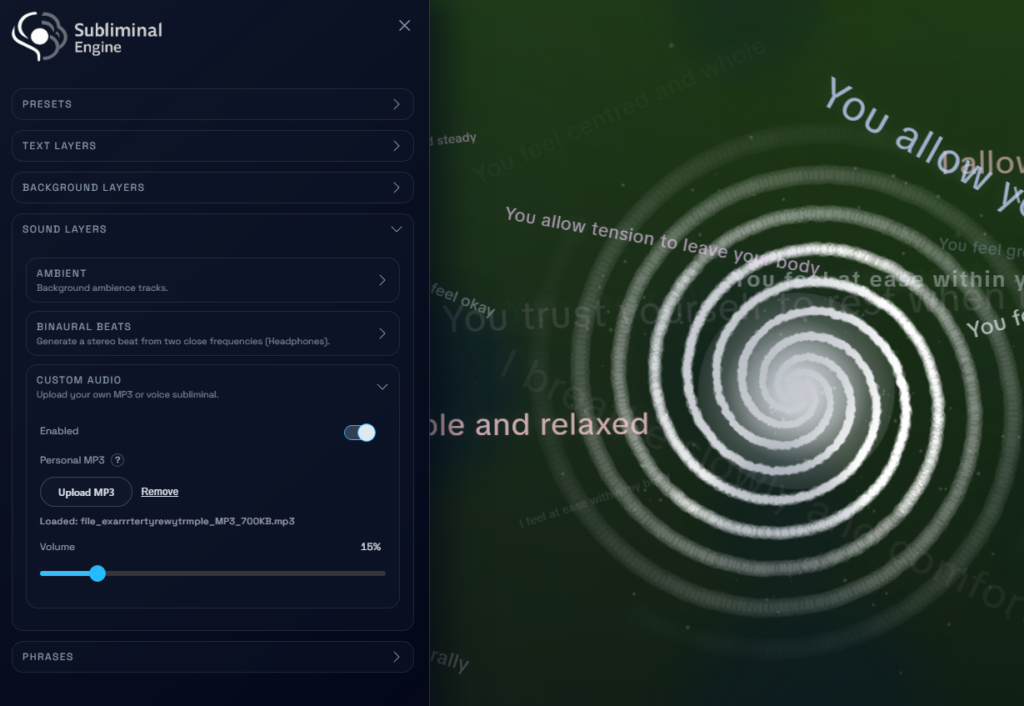
Task: Disable the custom audio Enabled toggle
Action: pos(360,432)
